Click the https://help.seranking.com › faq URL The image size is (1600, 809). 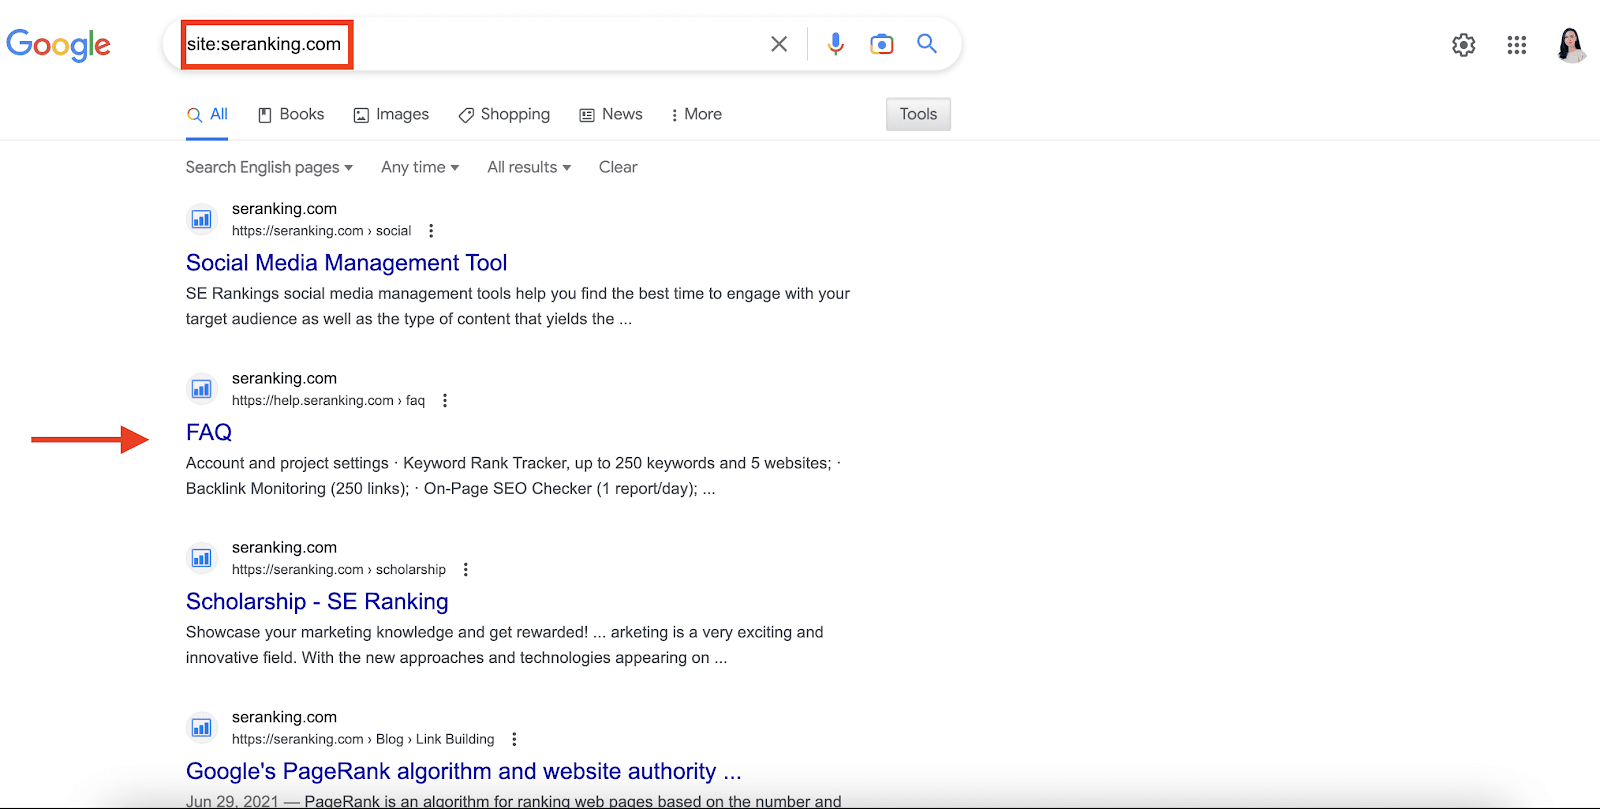[328, 401]
